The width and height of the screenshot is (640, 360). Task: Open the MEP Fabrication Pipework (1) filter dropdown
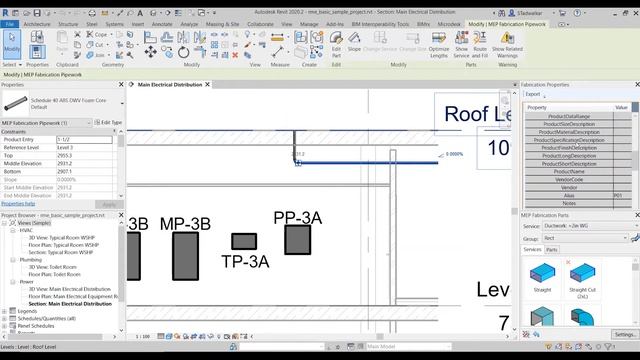pyautogui.click(x=47, y=123)
